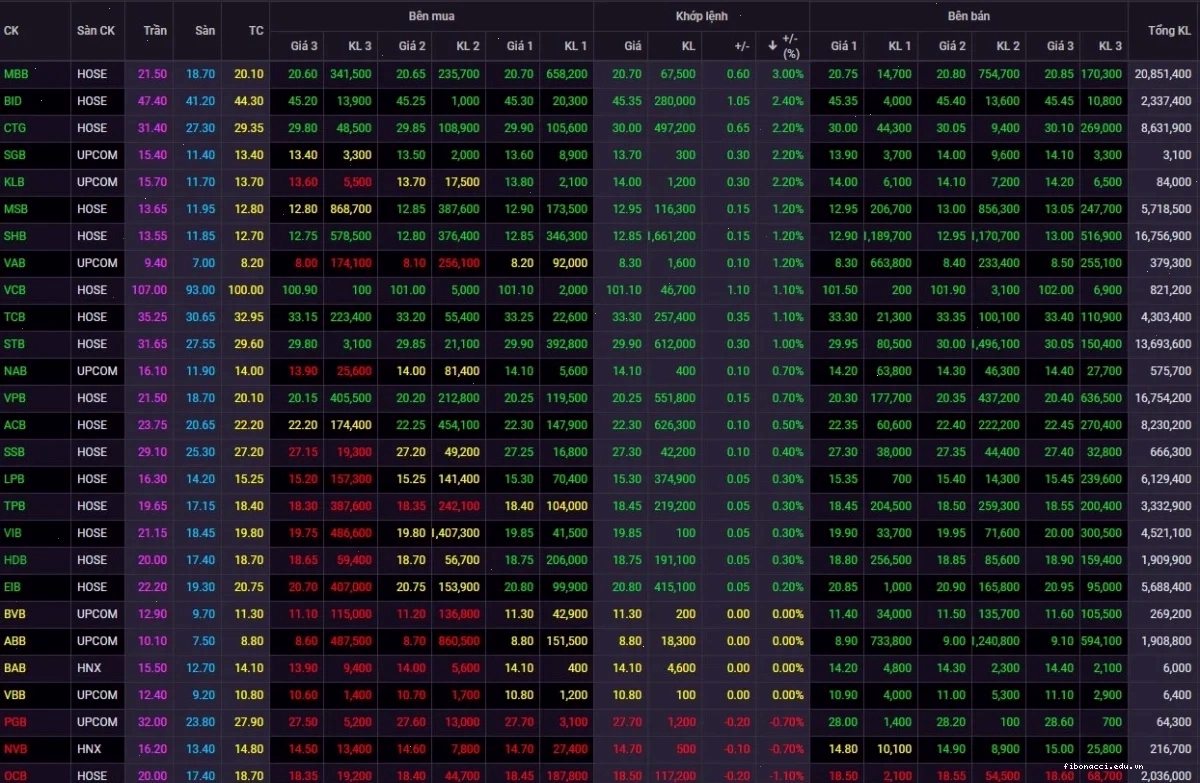Click STB total volume 13,693,600
This screenshot has height=783, width=1200.
pos(1163,344)
